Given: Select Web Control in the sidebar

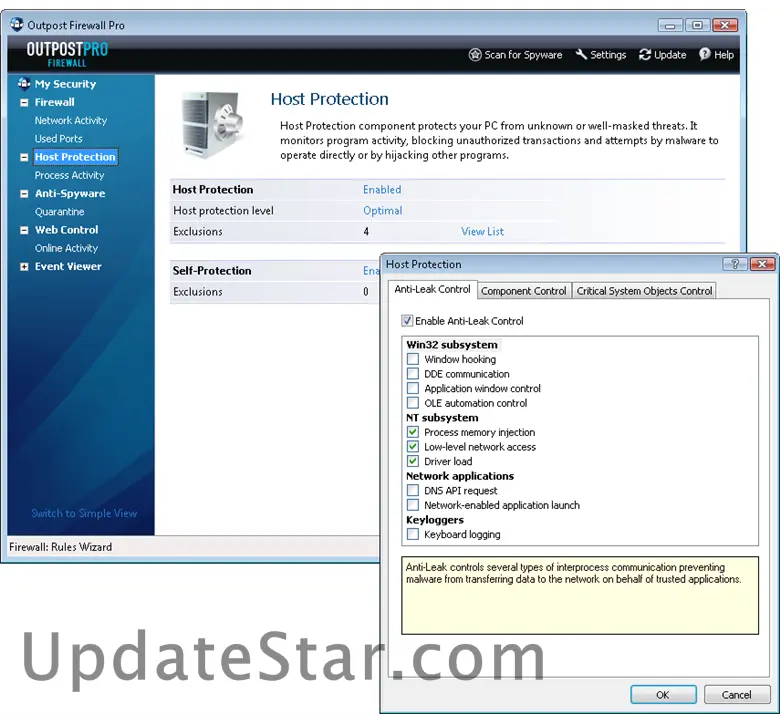Looking at the screenshot, I should 67,230.
